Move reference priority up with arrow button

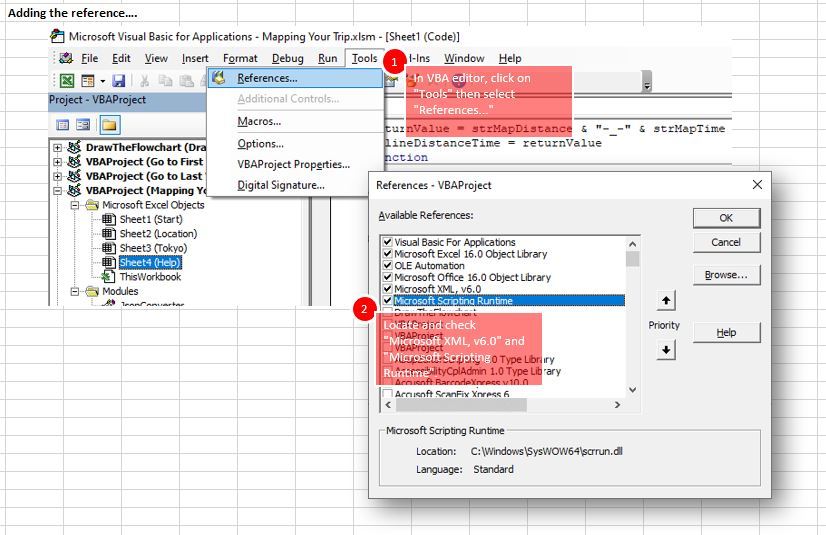(666, 301)
